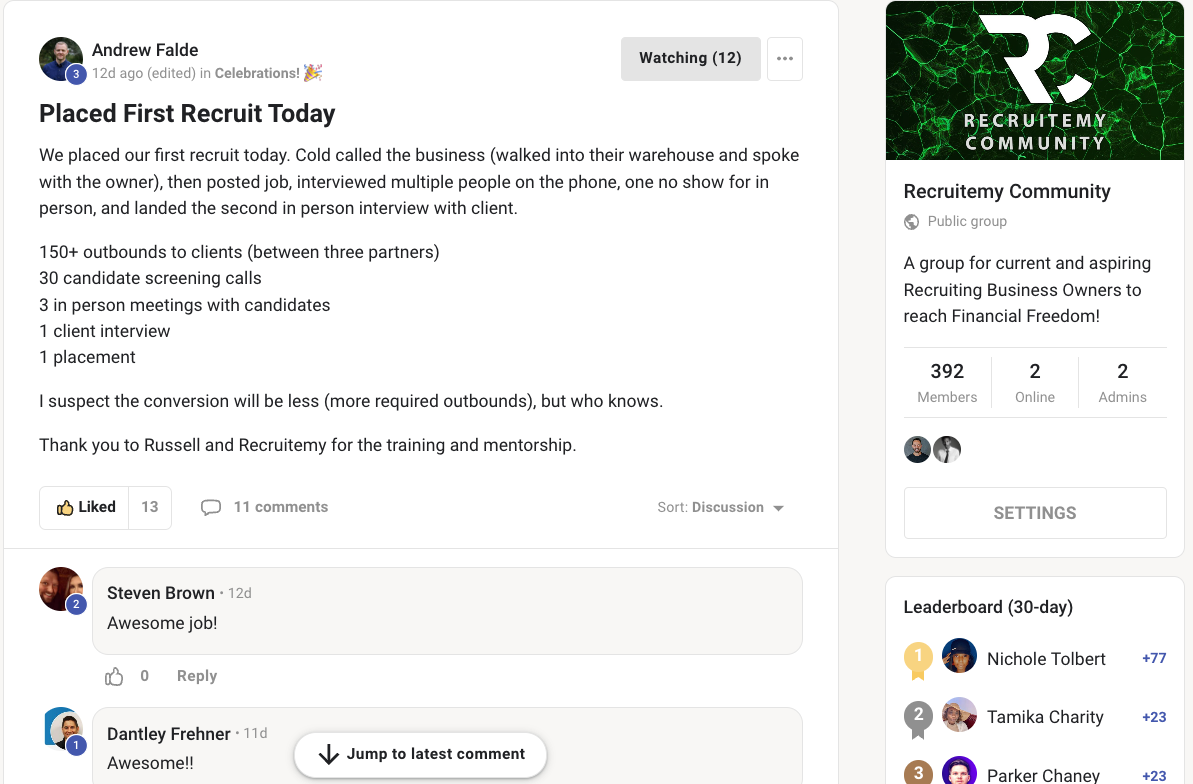Open Steven Brown's avatar picture
The height and width of the screenshot is (784, 1193).
click(61, 589)
